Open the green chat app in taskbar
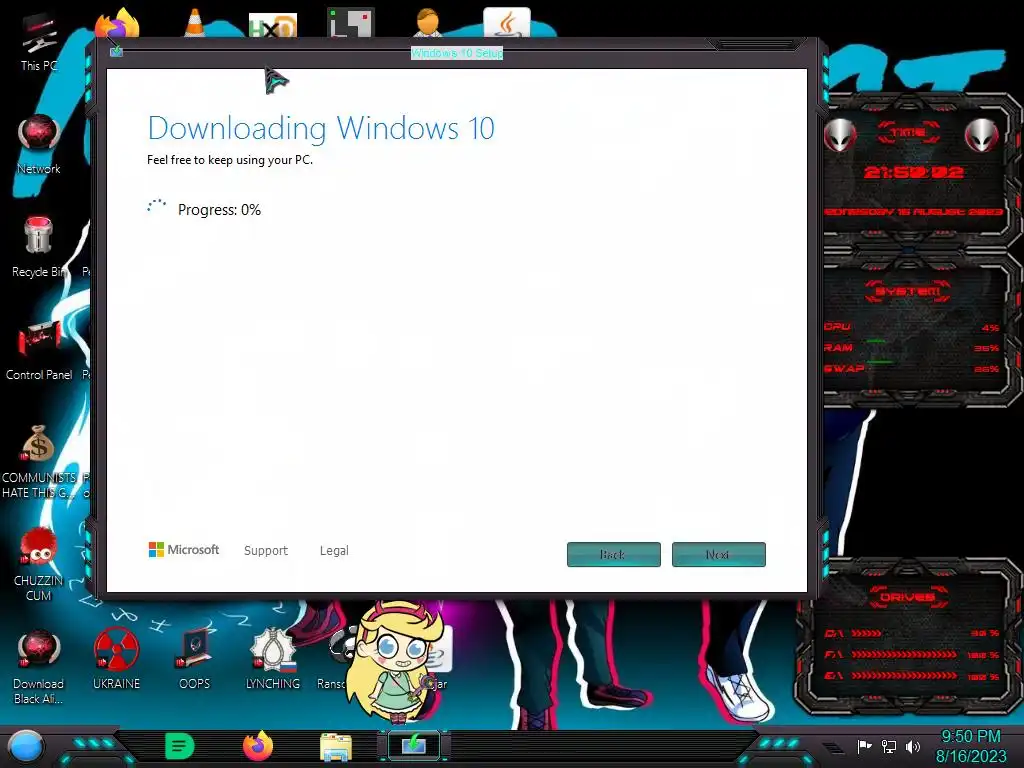 coord(179,746)
